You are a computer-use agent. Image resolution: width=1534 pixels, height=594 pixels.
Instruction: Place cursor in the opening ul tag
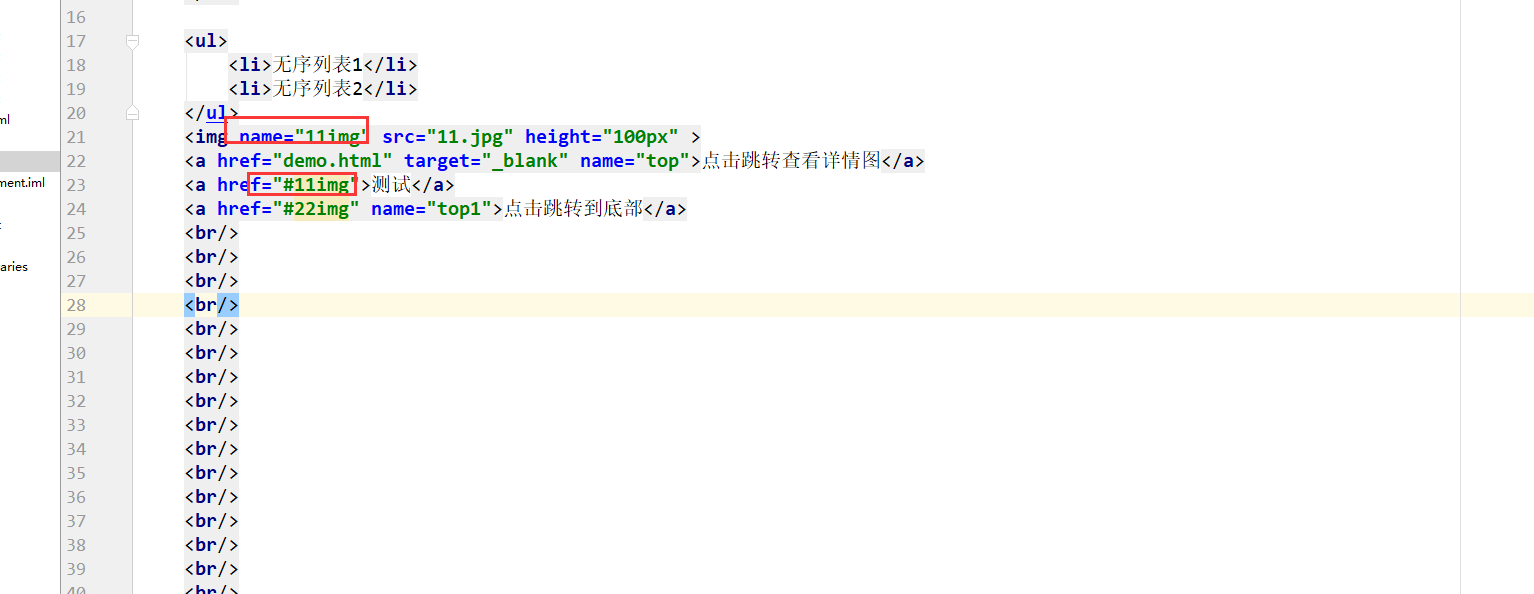coord(206,41)
